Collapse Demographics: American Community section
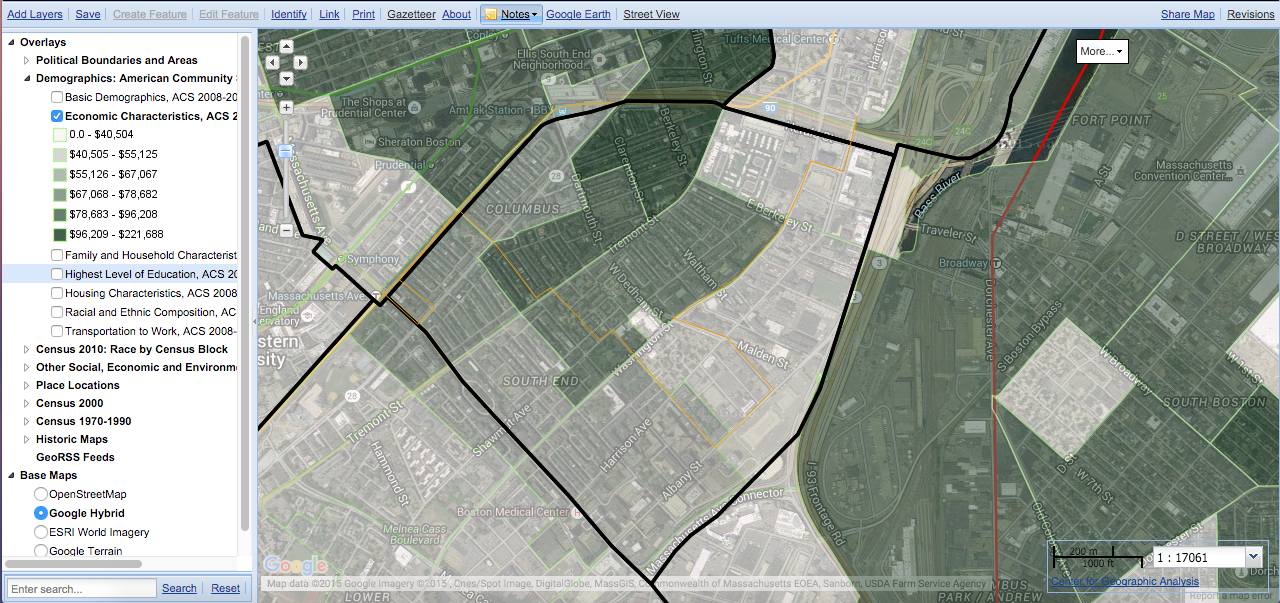The width and height of the screenshot is (1280, 603). click(27, 78)
